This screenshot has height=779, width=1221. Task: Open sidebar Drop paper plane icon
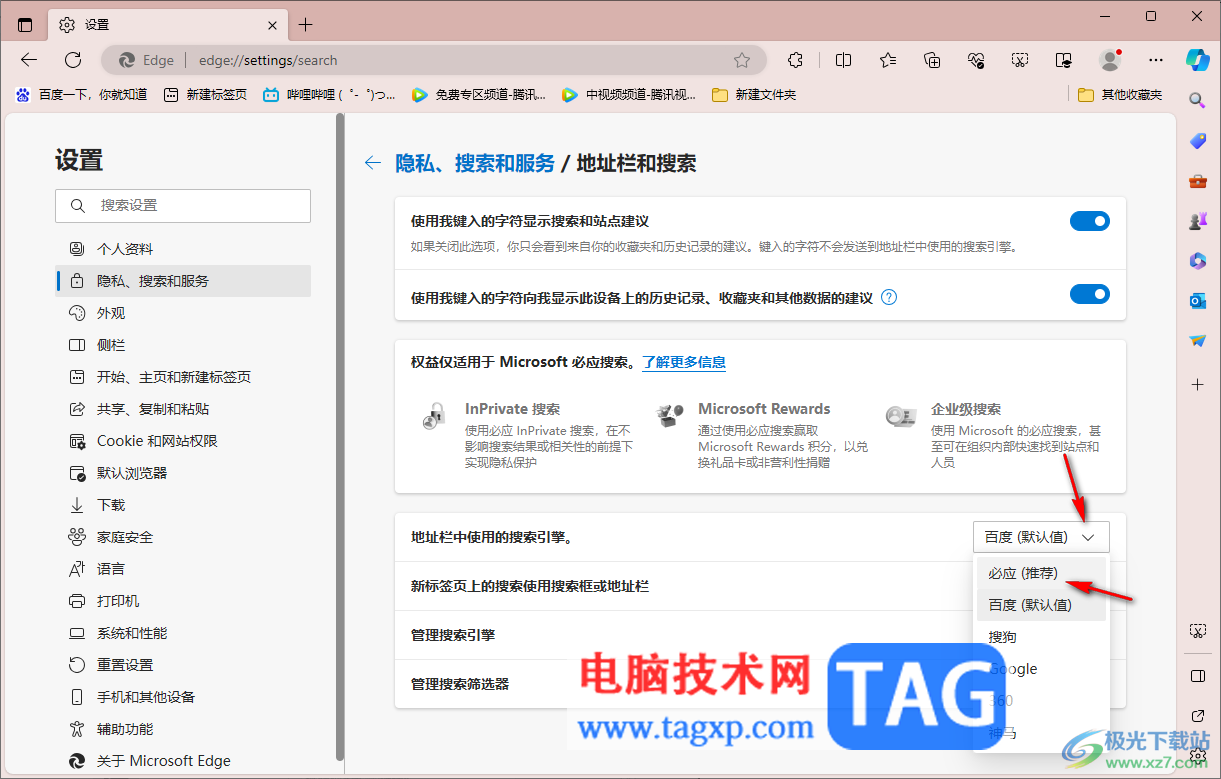[x=1197, y=341]
